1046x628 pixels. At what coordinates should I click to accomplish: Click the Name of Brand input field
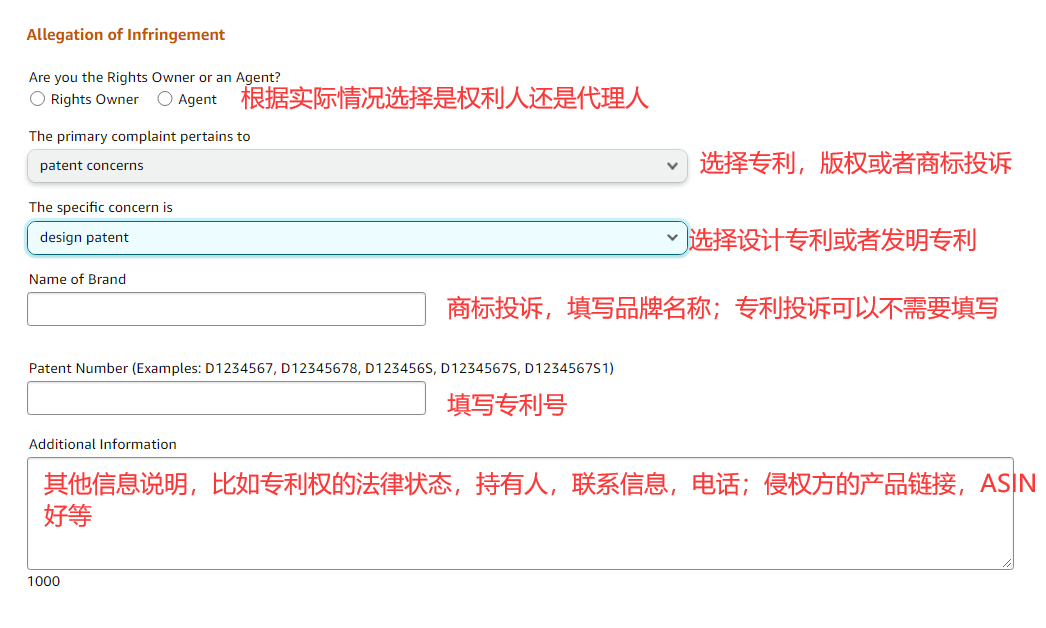[x=226, y=309]
